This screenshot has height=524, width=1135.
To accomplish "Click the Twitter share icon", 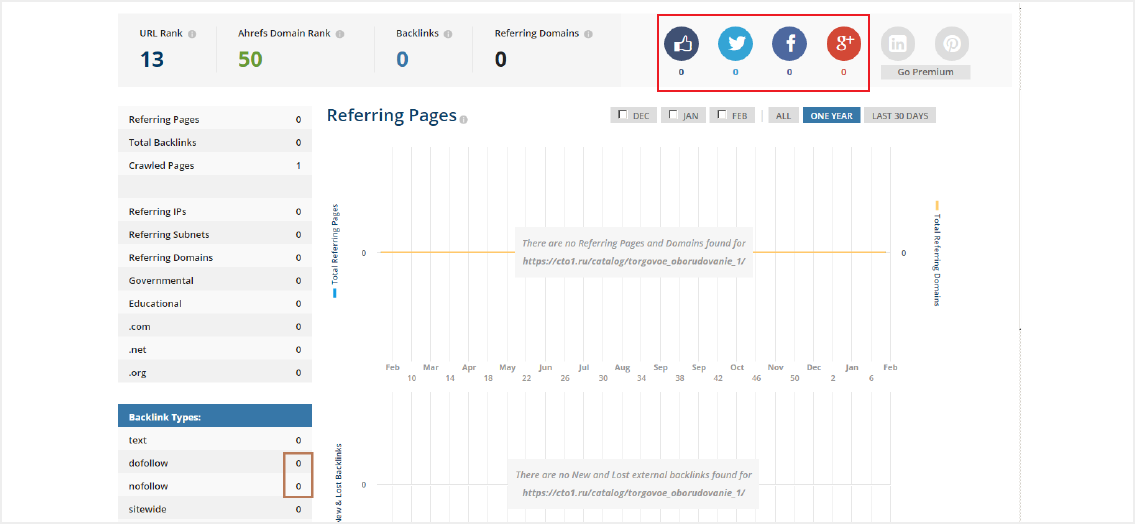I will [x=736, y=44].
